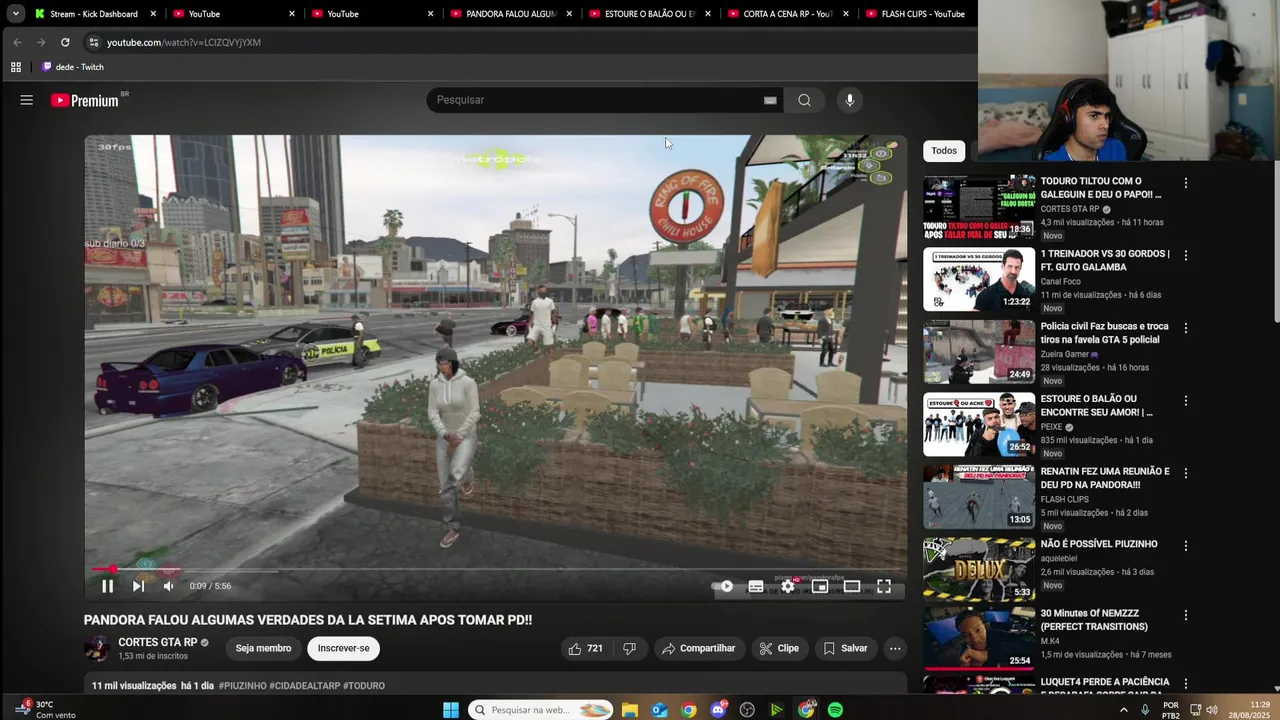Click the address bar URL

[184, 42]
